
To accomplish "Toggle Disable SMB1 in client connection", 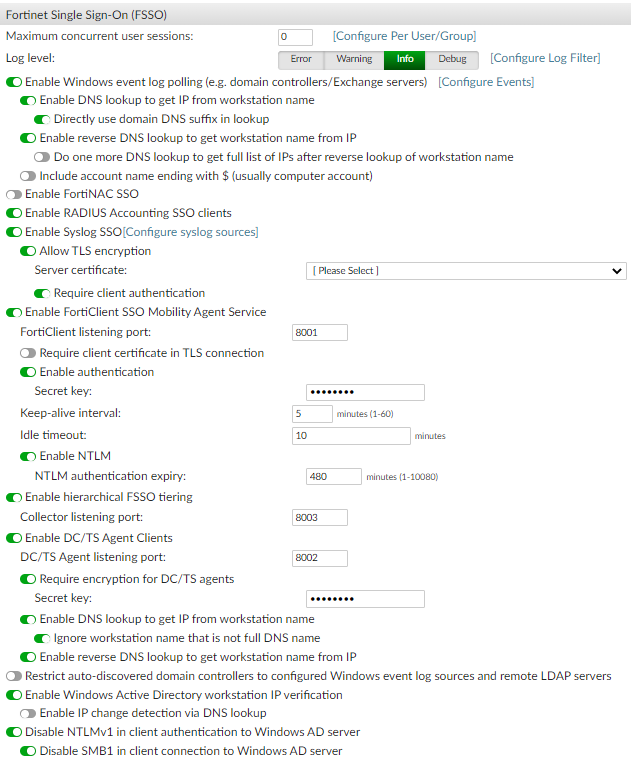I will point(28,751).
